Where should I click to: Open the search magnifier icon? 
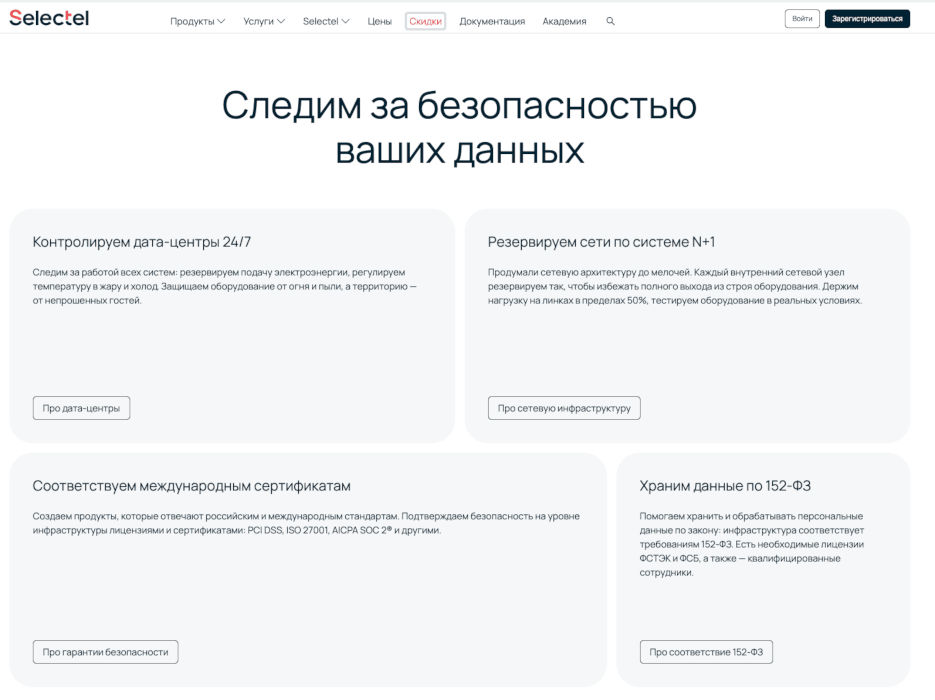click(x=610, y=21)
